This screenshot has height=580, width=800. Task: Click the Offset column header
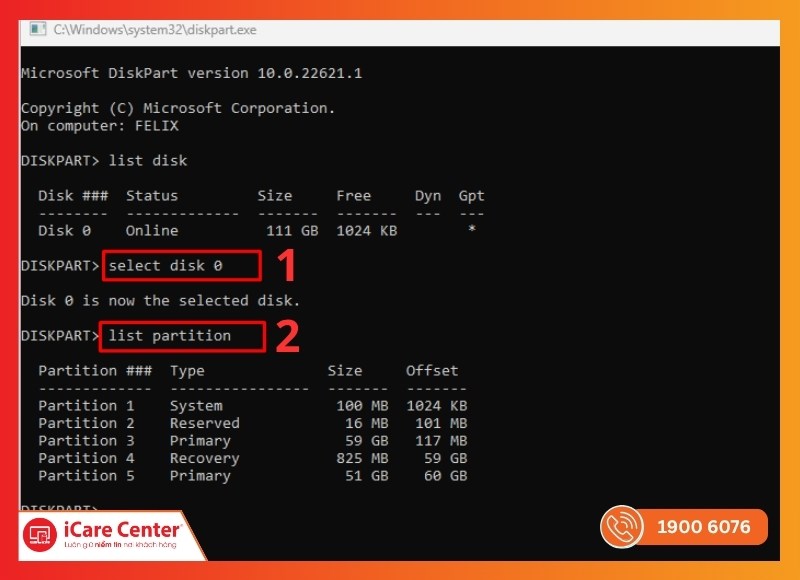click(x=431, y=371)
